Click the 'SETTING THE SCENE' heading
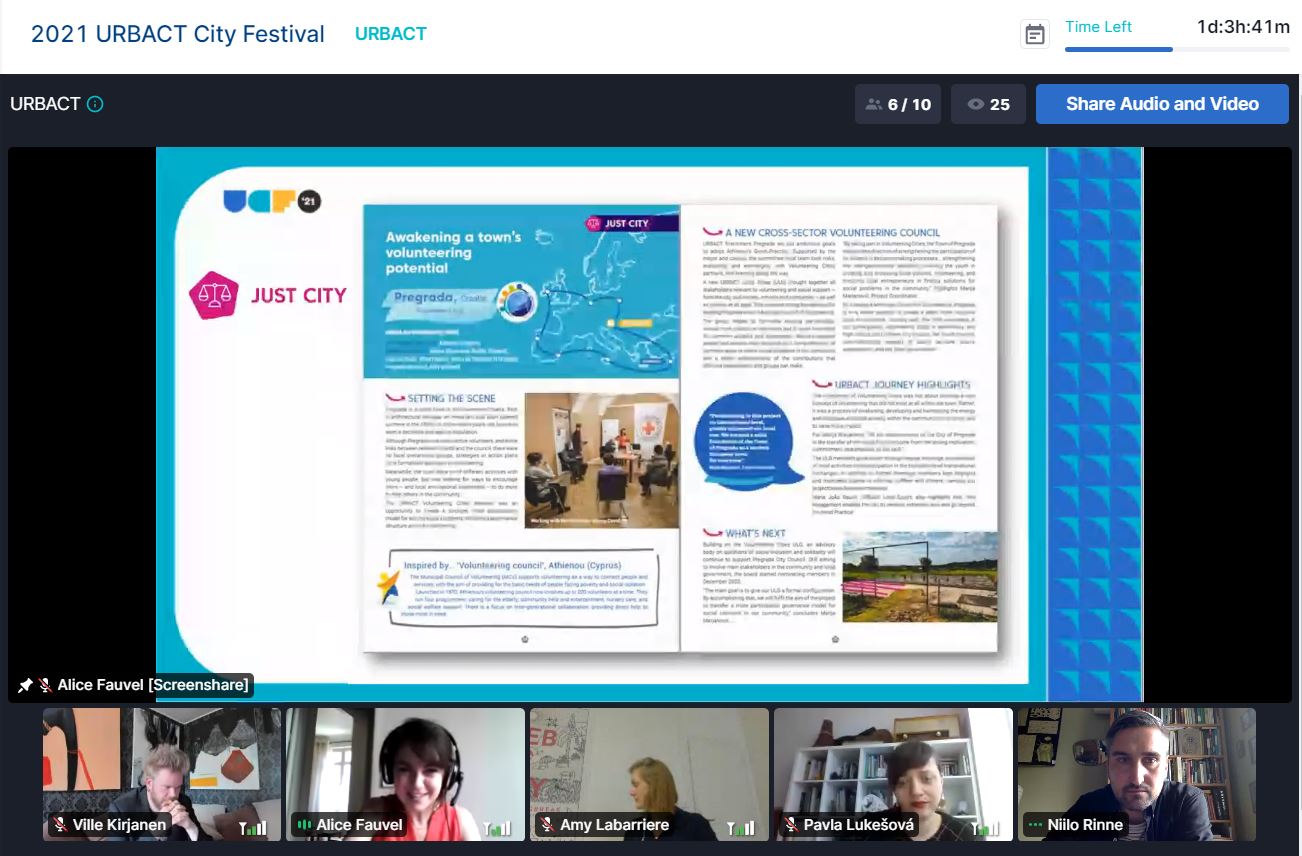Screen dimensions: 1302x856 point(451,398)
